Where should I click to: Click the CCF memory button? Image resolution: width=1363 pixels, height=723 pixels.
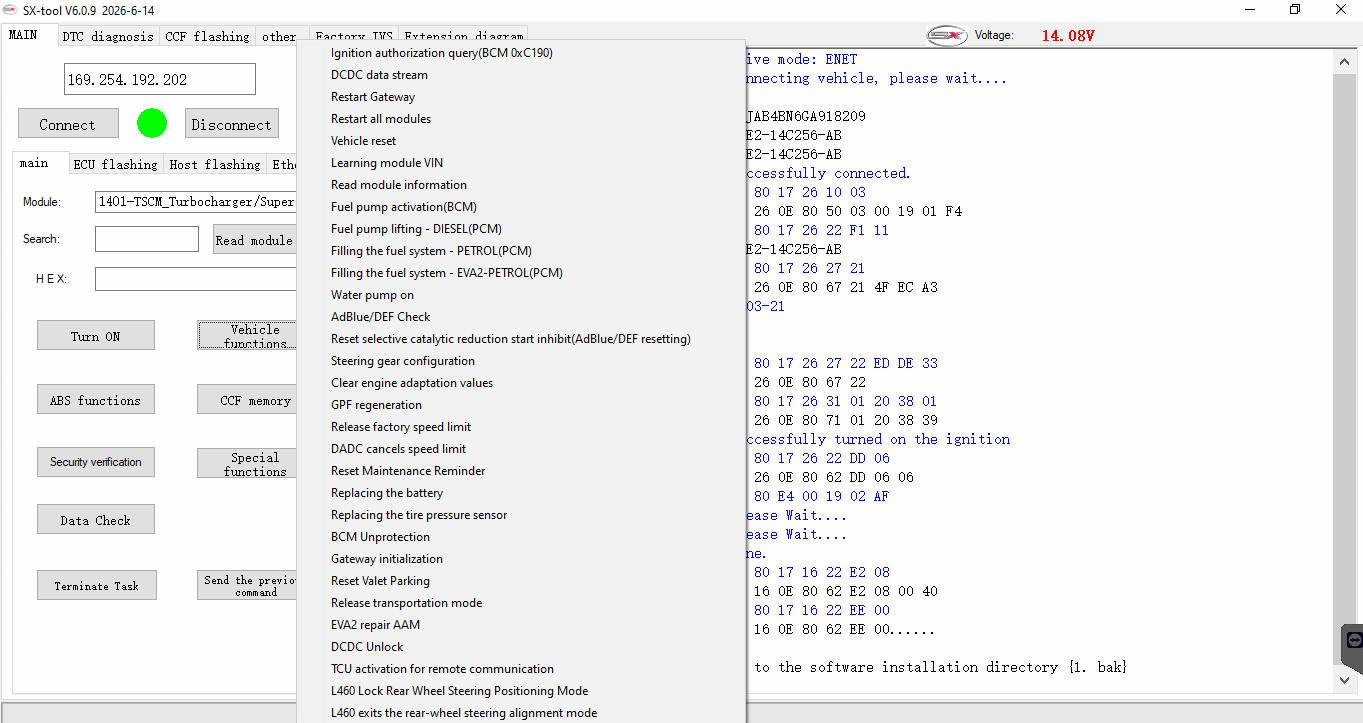(248, 400)
